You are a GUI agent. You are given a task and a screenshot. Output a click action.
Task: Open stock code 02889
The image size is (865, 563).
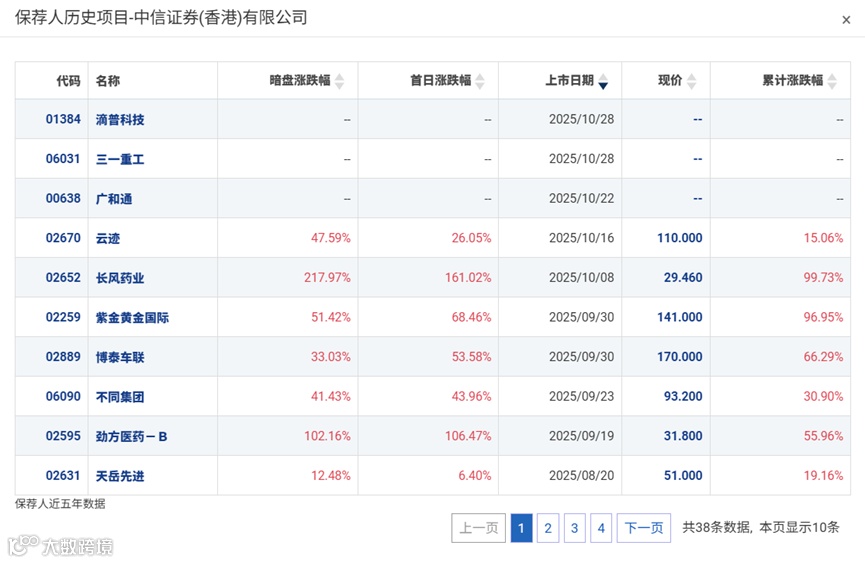63,357
